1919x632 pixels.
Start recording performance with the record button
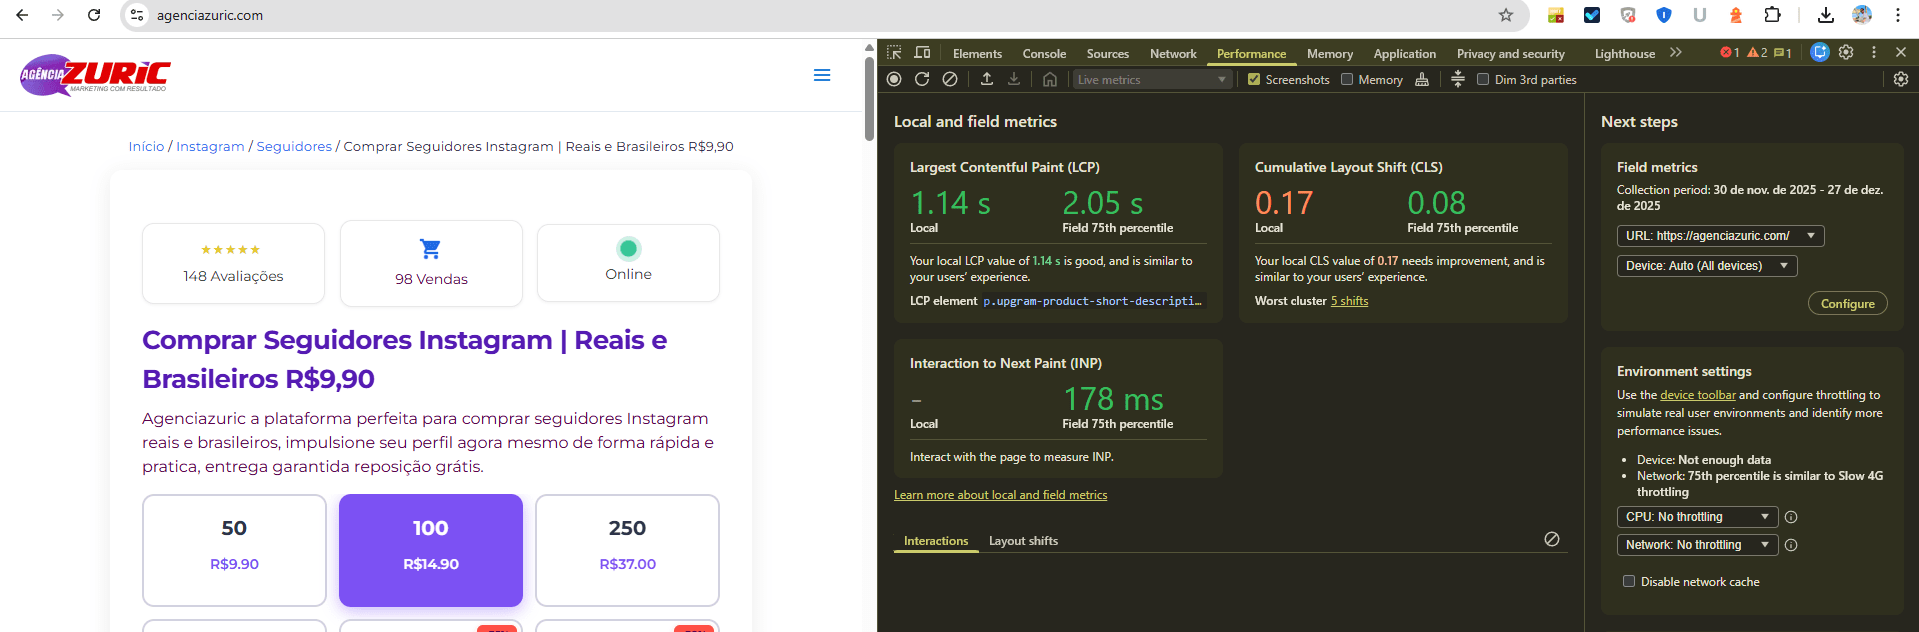click(894, 79)
